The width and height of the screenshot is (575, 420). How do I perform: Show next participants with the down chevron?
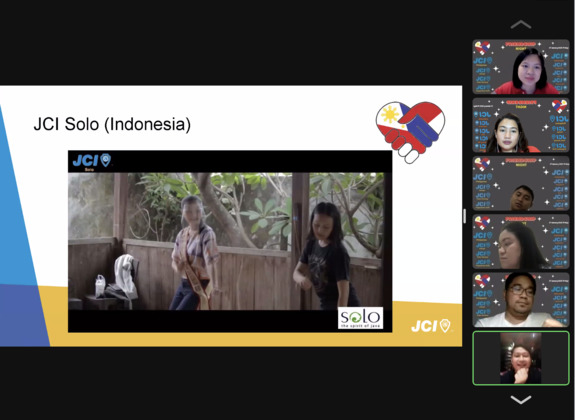tap(521, 399)
